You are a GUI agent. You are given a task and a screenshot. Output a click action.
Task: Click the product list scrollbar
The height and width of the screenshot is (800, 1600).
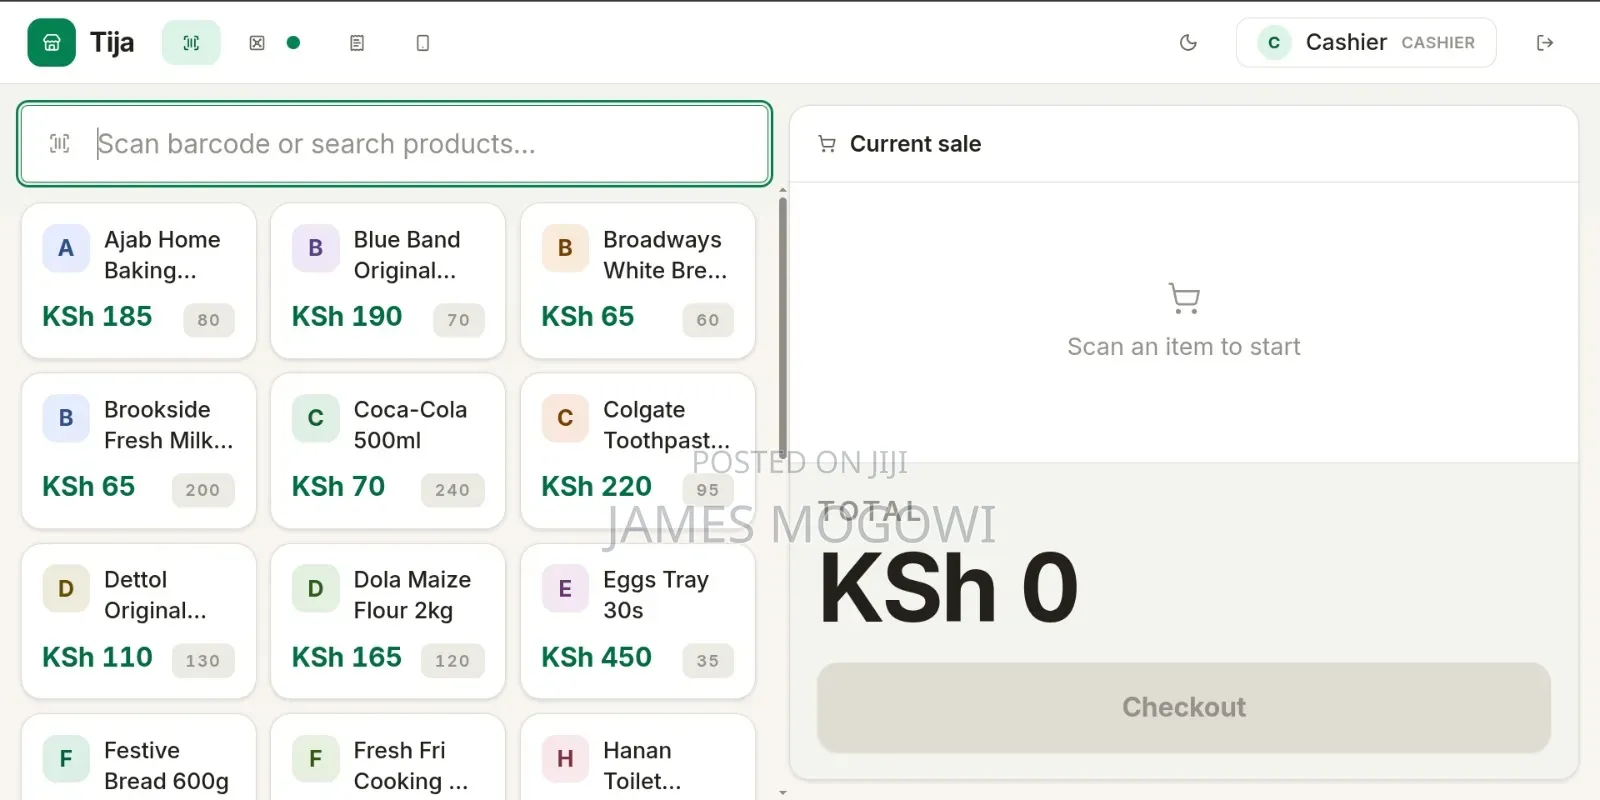coord(783,327)
